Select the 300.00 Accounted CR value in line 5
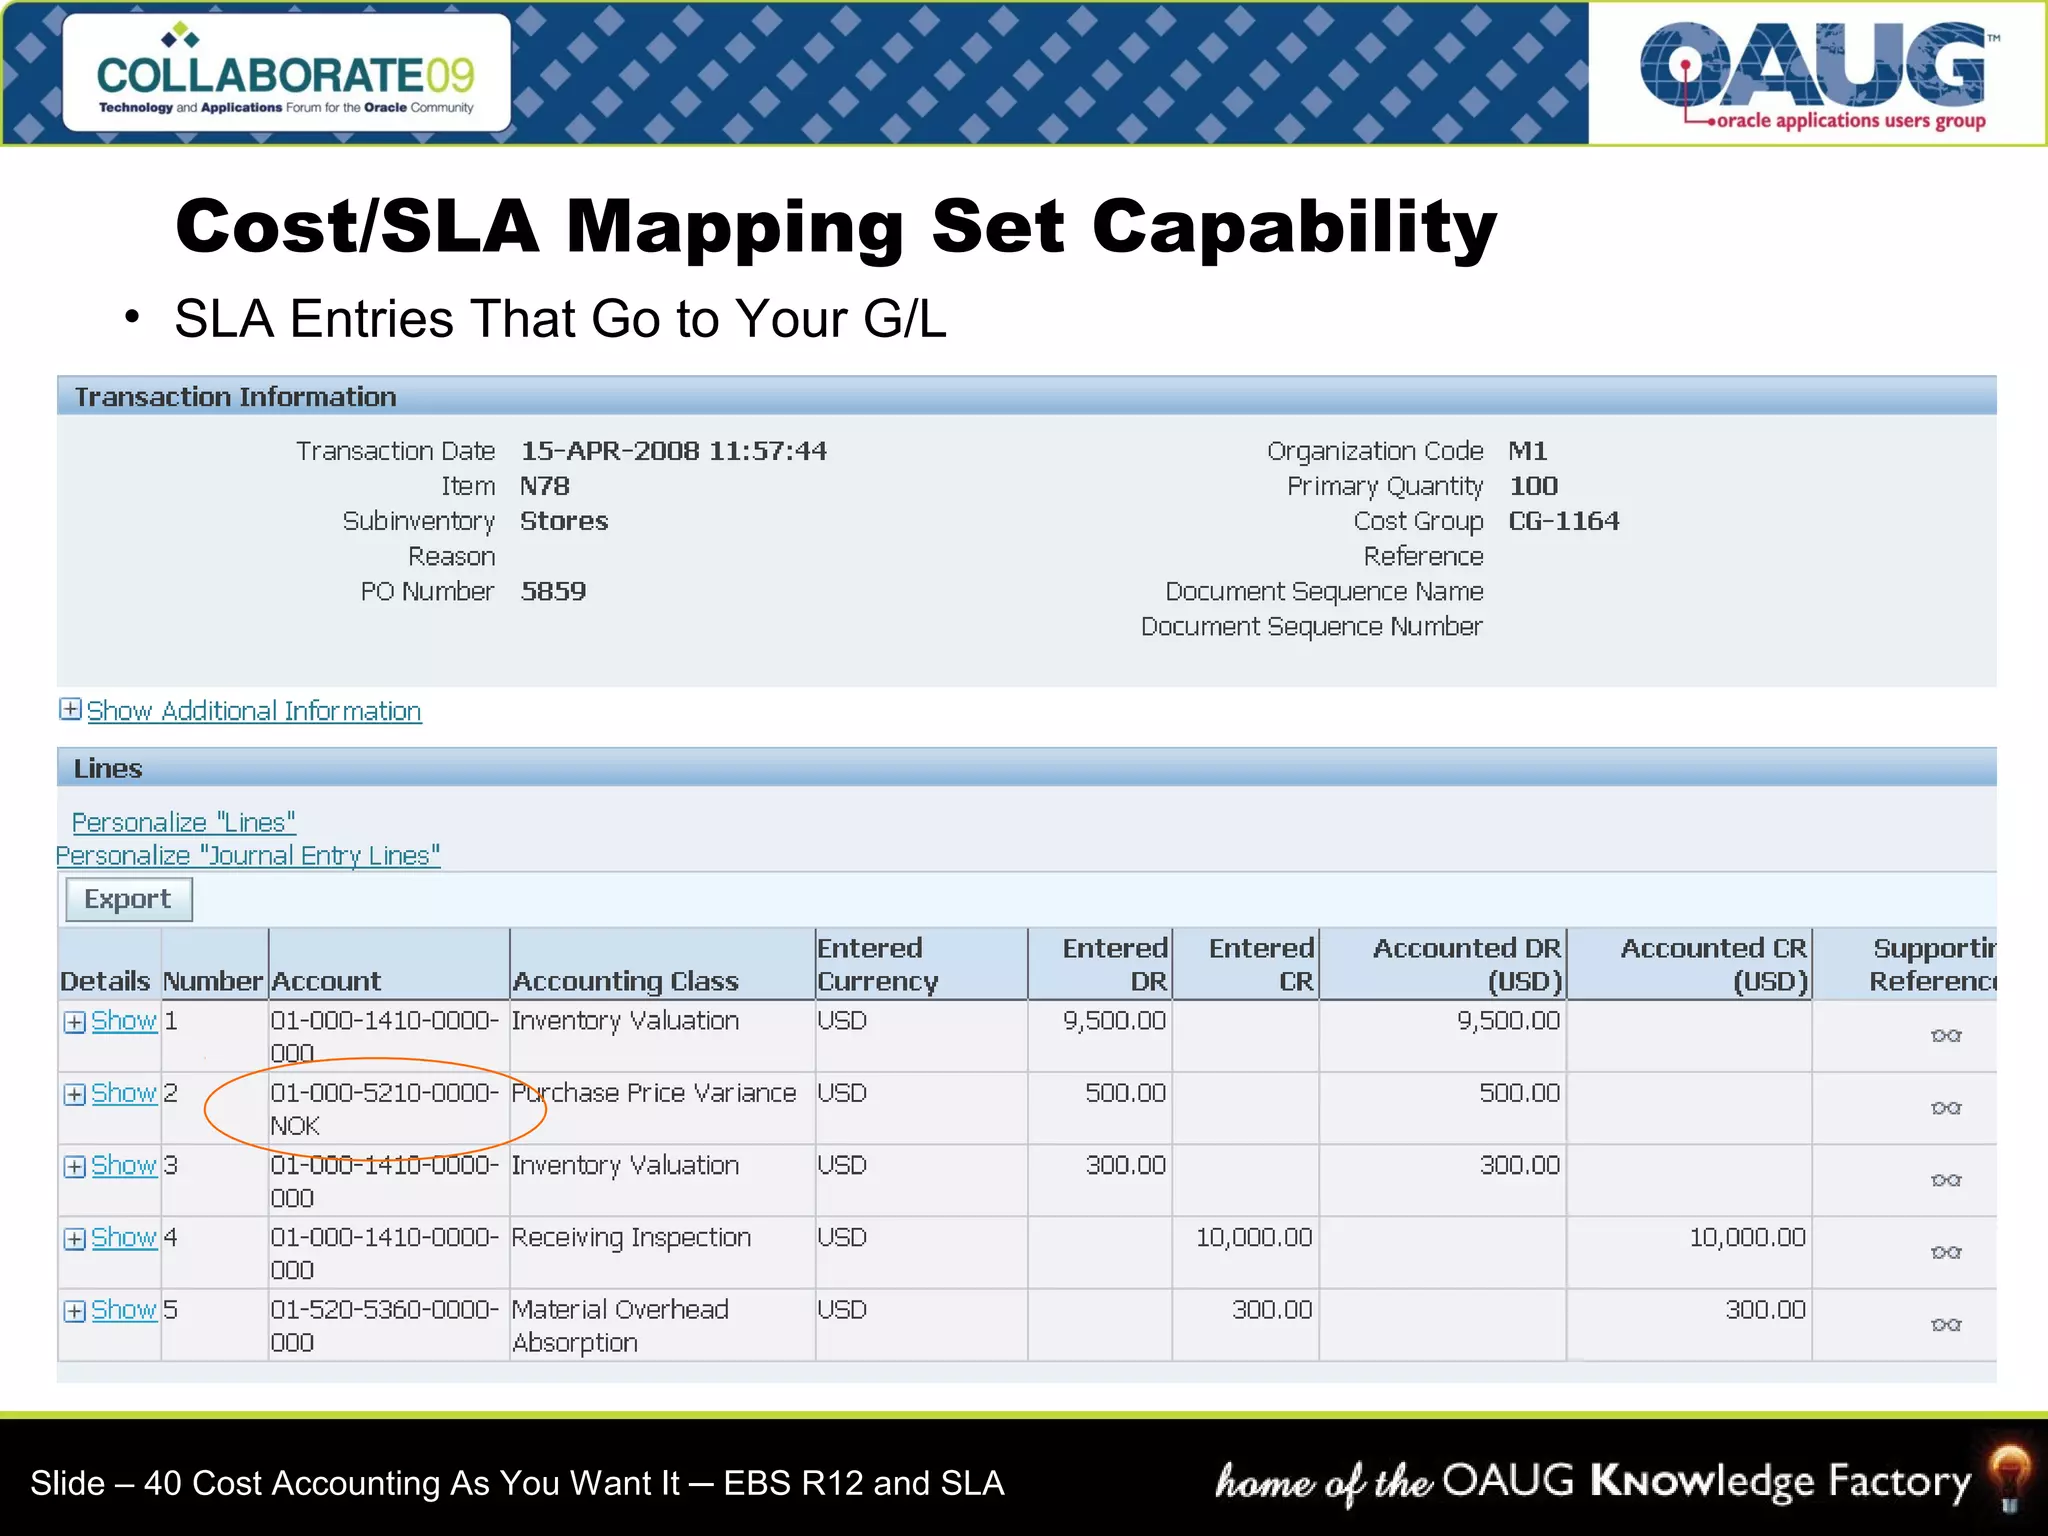The image size is (2048, 1536). coord(1765,1310)
